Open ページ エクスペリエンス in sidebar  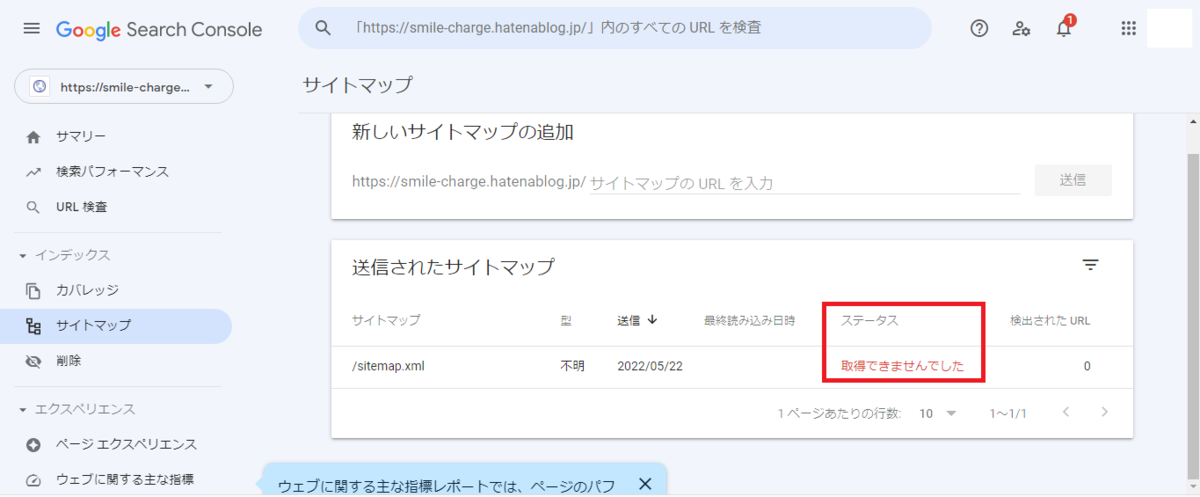[x=116, y=444]
